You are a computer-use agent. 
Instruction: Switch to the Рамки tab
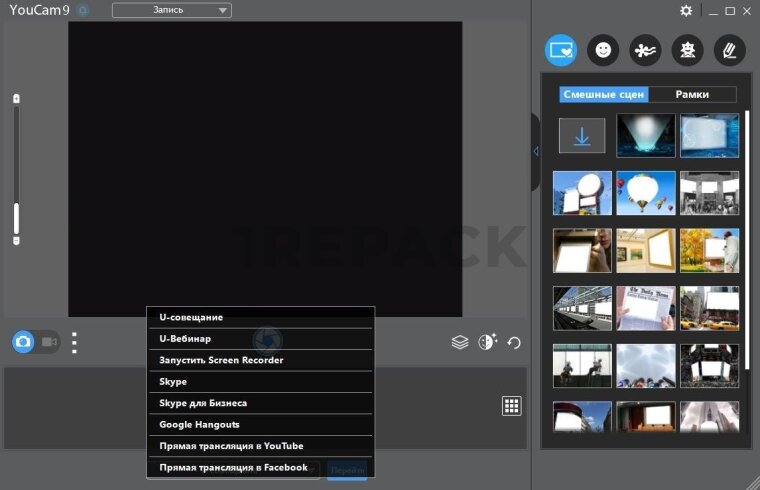pyautogui.click(x=692, y=94)
